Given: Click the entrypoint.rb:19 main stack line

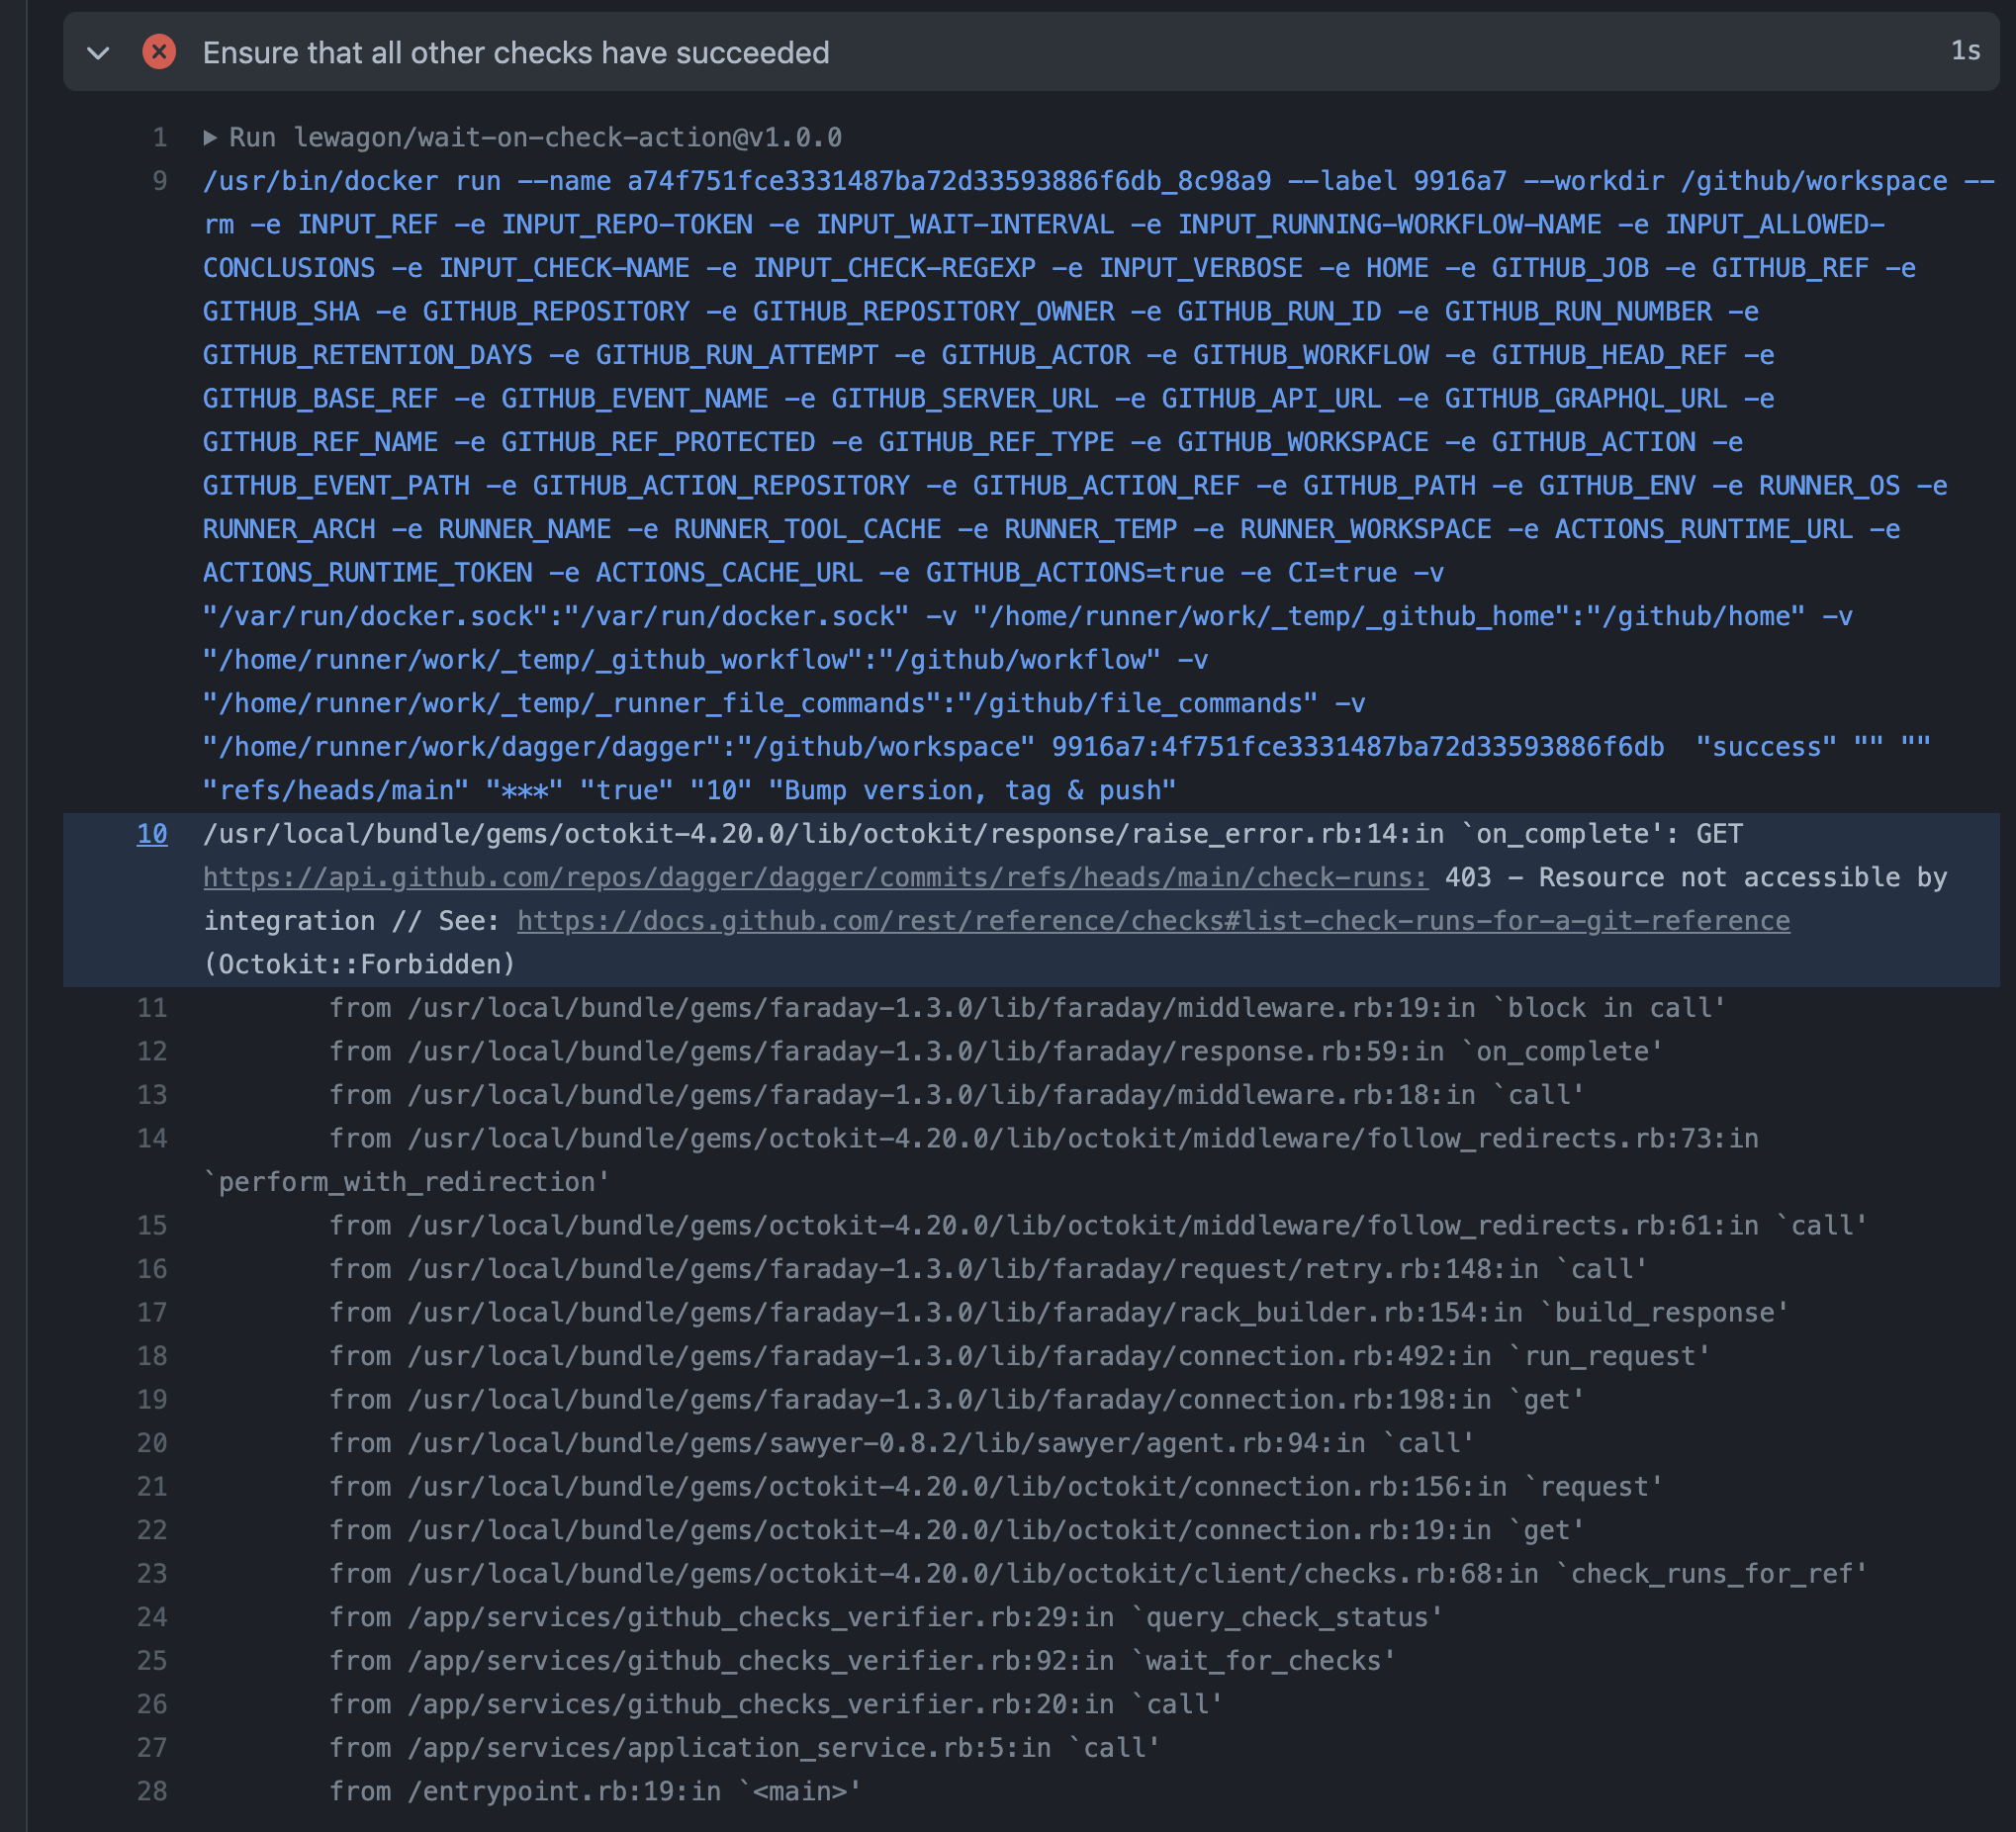Looking at the screenshot, I should pos(595,1791).
